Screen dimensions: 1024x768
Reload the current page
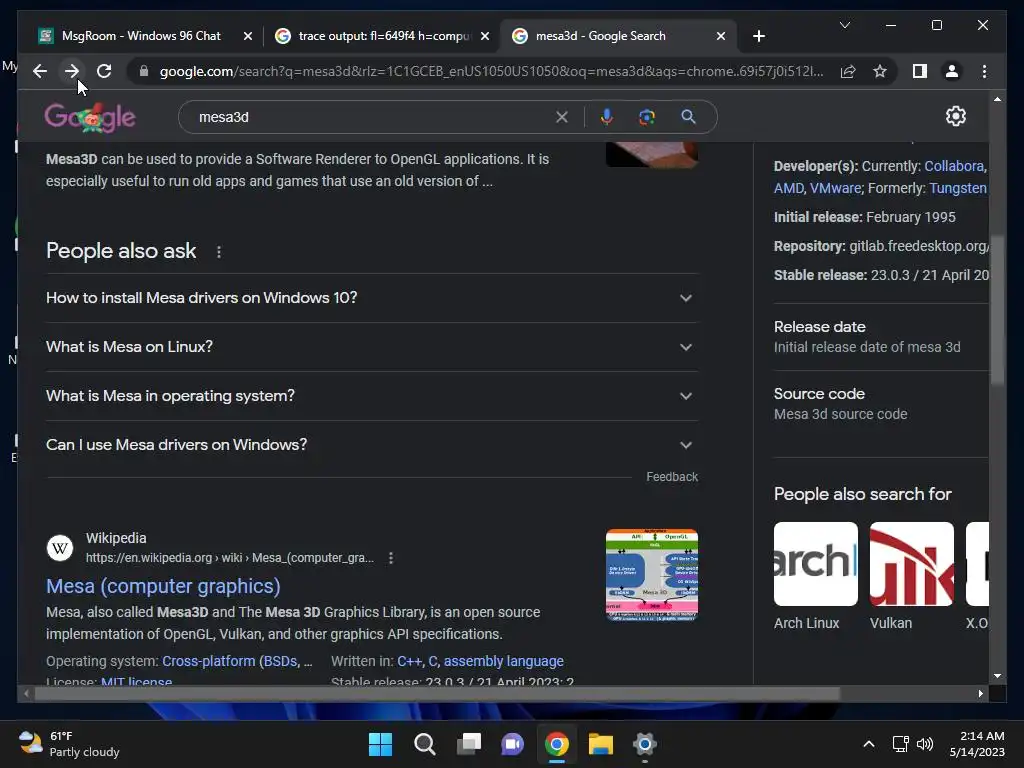pyautogui.click(x=104, y=71)
